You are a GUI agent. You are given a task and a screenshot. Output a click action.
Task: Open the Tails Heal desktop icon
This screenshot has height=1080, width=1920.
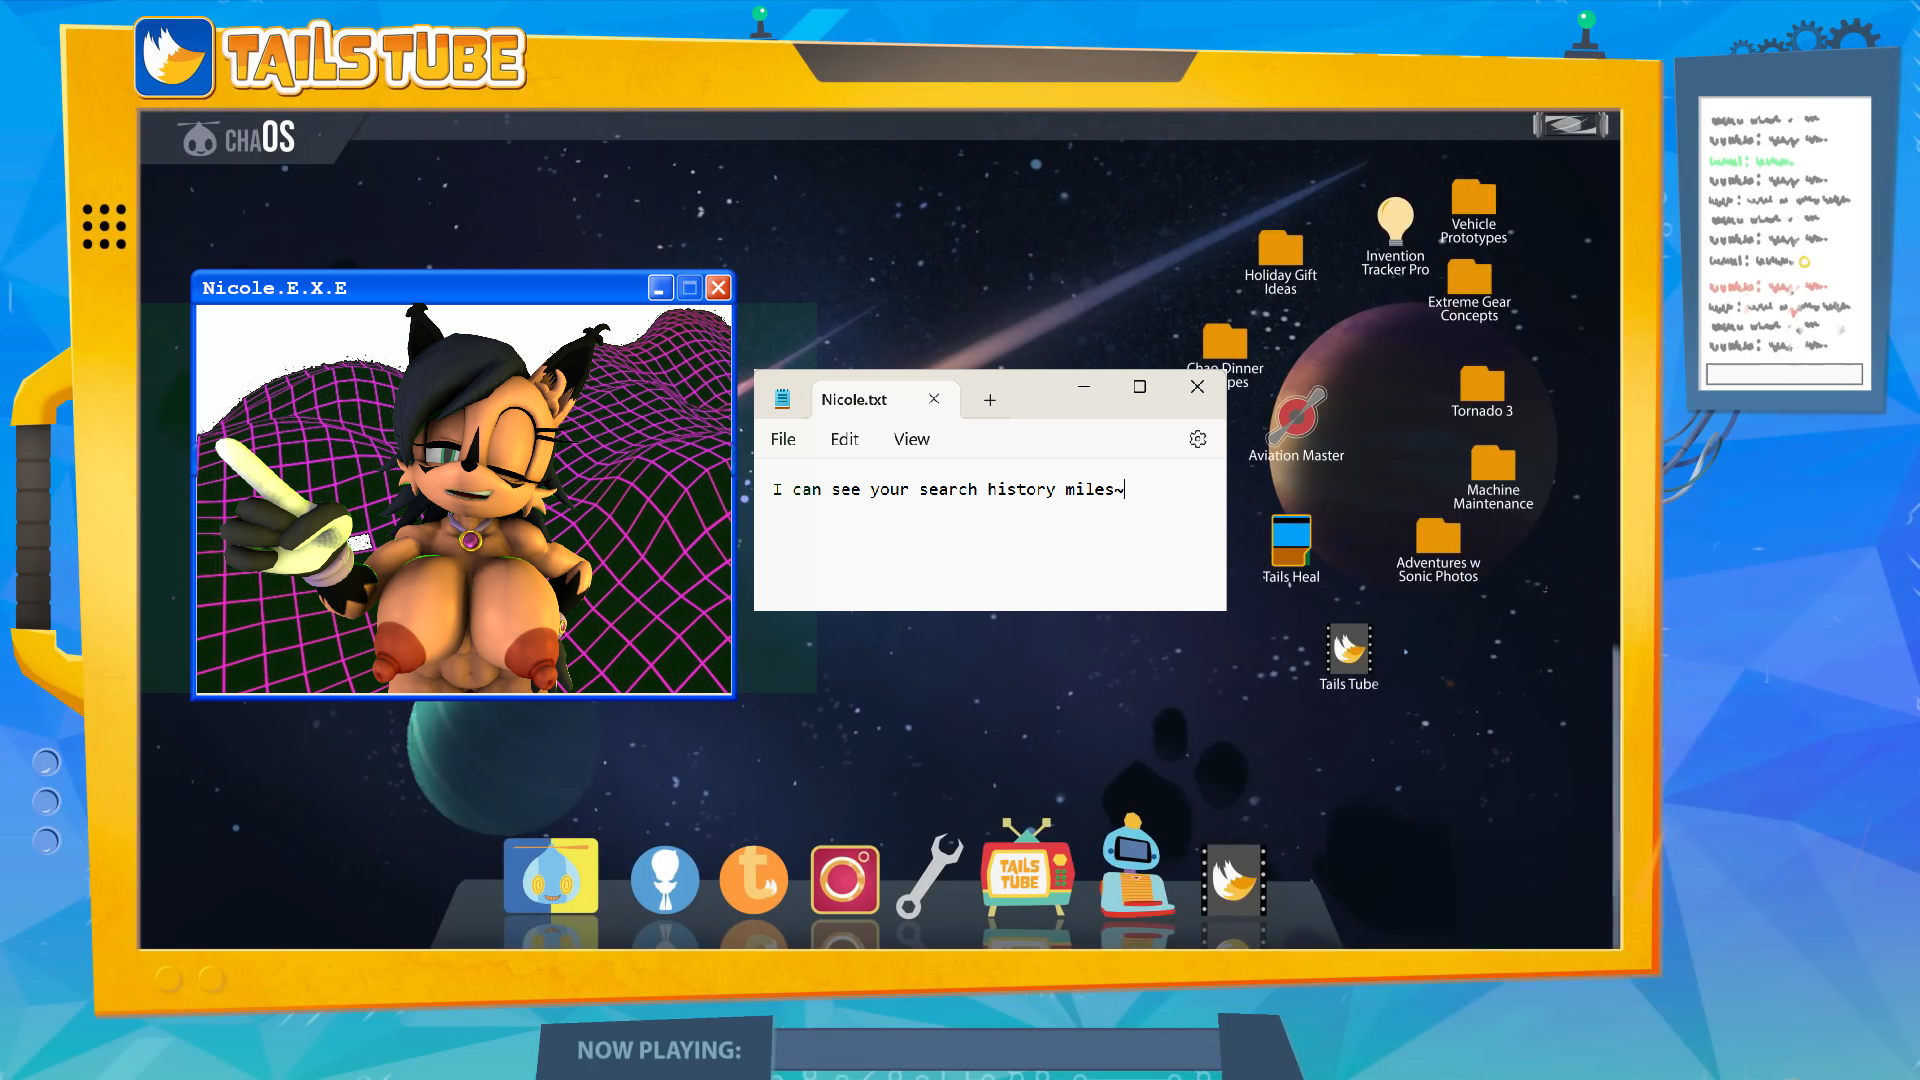point(1290,542)
